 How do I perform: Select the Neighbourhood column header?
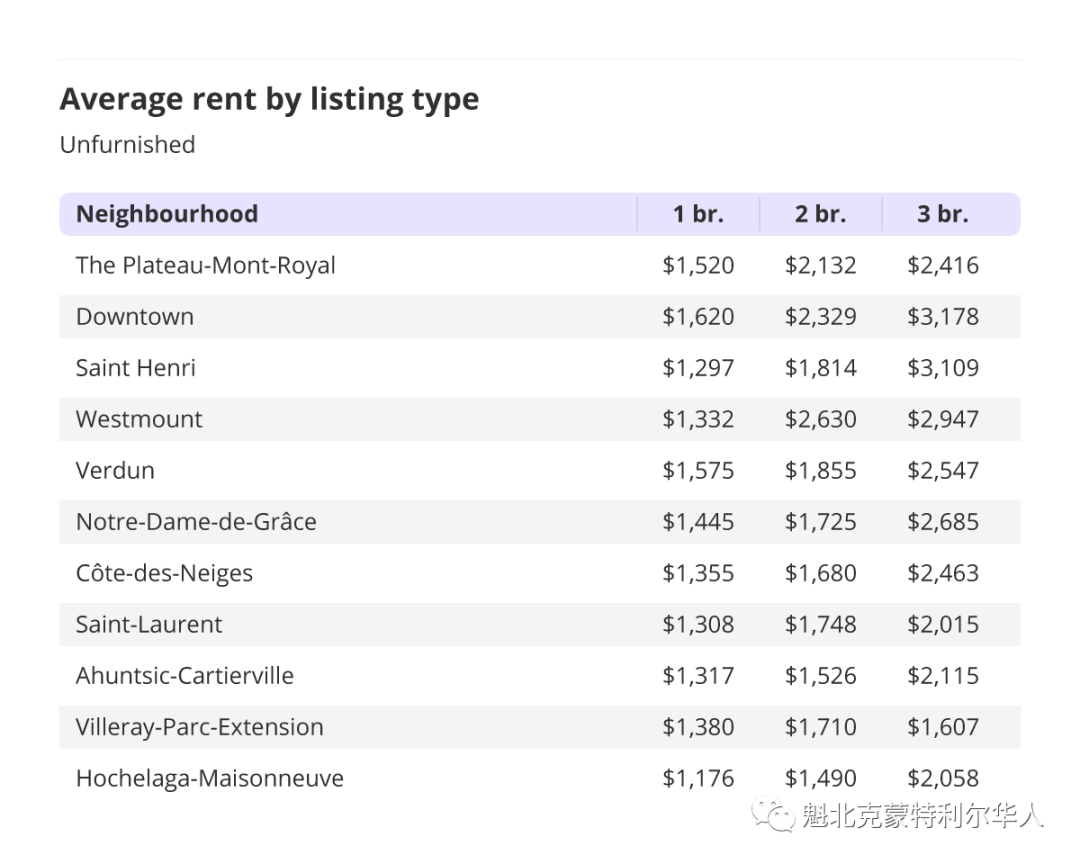pyautogui.click(x=167, y=214)
